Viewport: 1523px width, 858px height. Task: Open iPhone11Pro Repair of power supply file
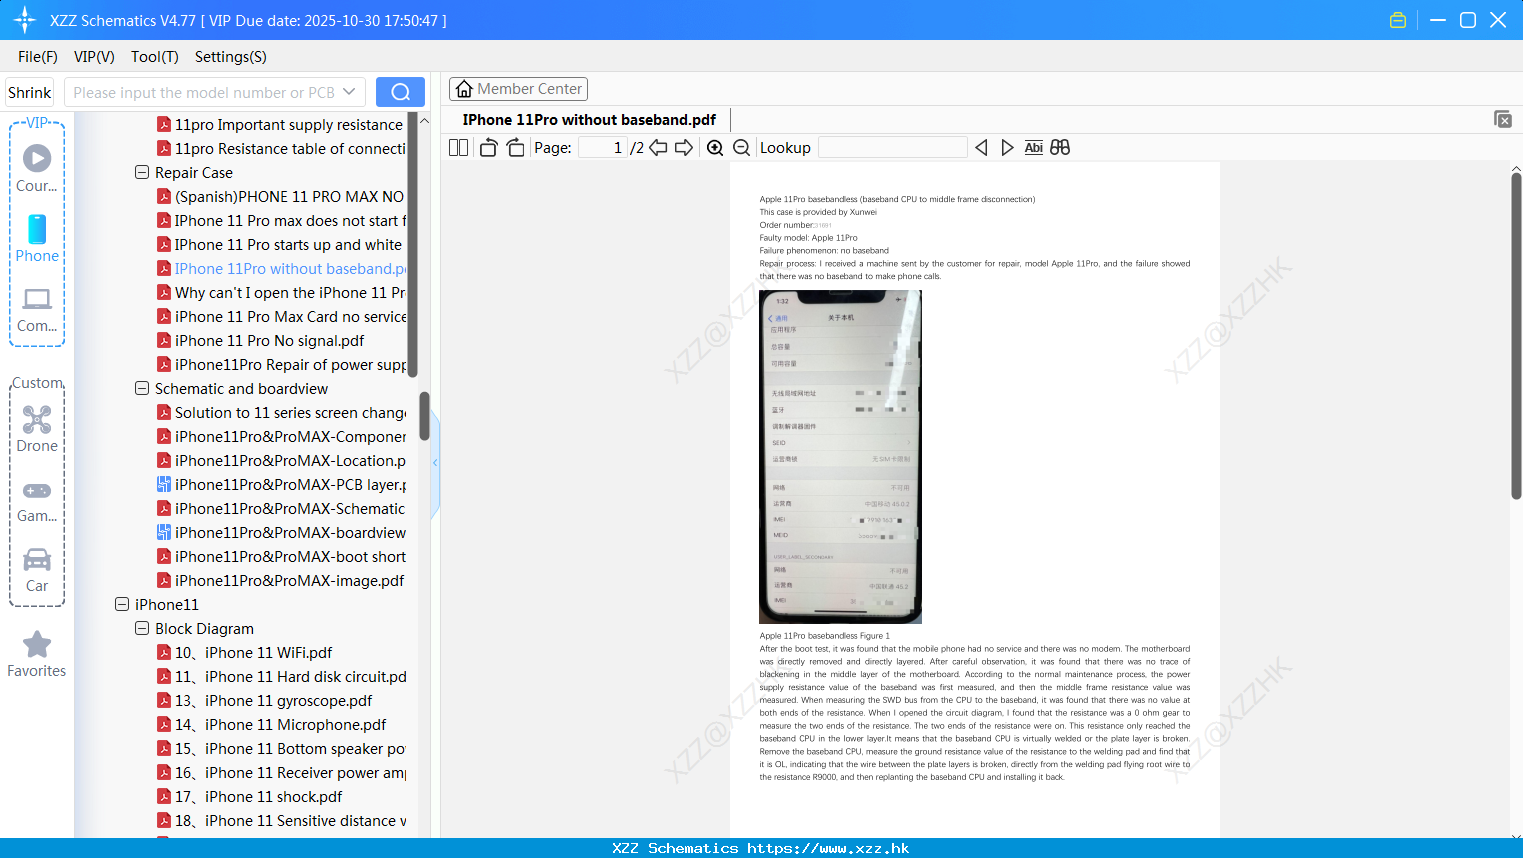coord(281,364)
